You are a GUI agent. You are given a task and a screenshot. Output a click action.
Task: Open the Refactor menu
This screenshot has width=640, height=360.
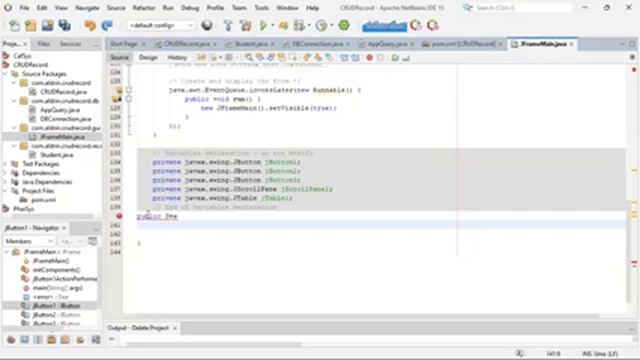point(144,8)
